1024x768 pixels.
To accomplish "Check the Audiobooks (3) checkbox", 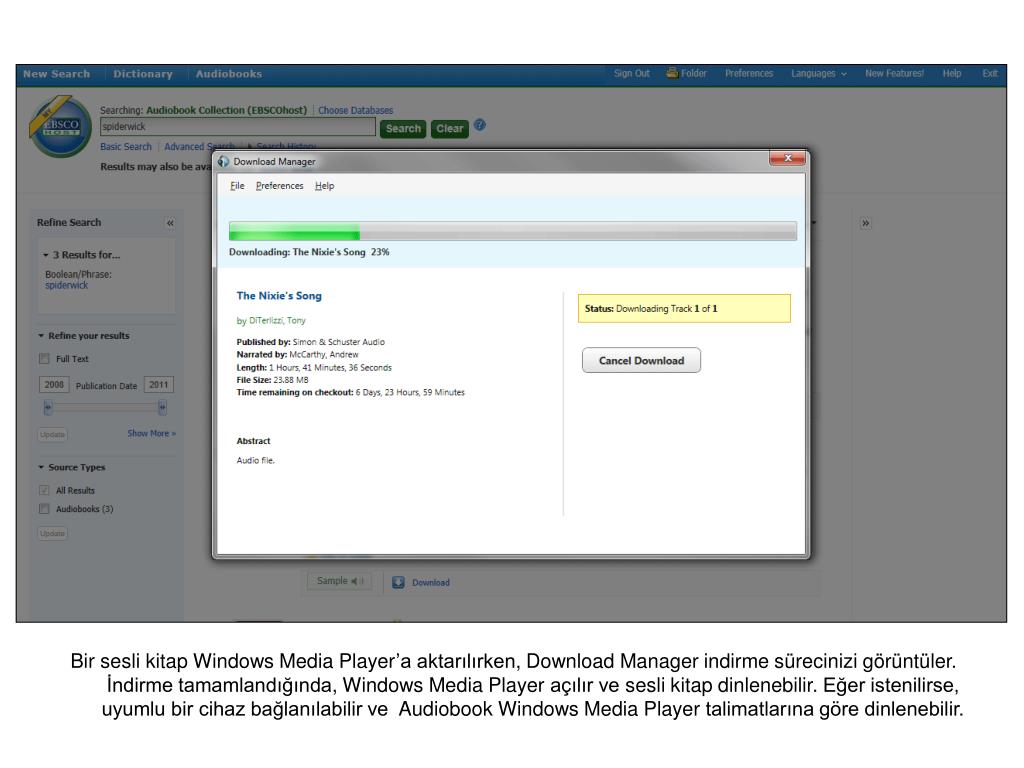I will pyautogui.click(x=44, y=509).
